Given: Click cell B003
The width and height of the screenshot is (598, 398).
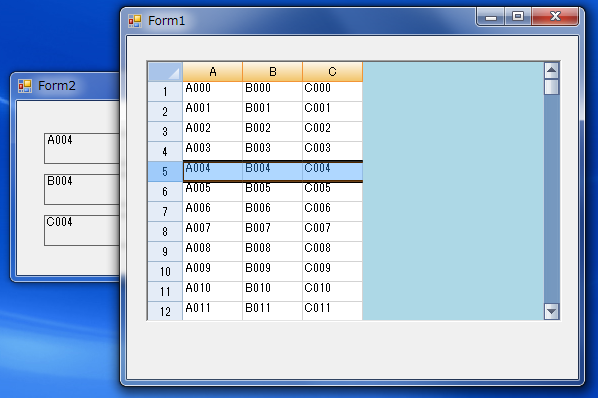Looking at the screenshot, I should click(272, 152).
